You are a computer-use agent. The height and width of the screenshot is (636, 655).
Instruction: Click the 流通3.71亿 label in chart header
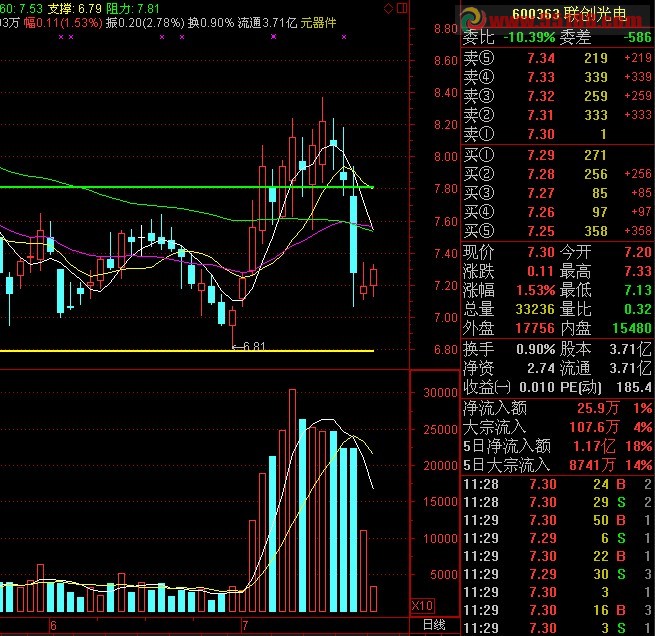(267, 22)
